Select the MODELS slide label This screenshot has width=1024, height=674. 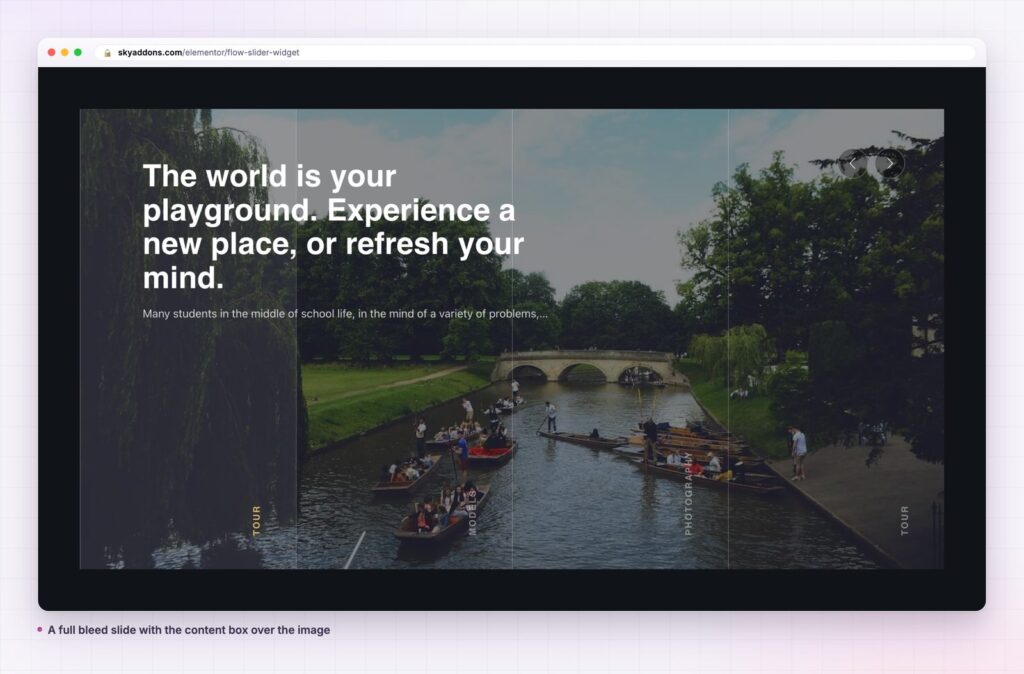coord(472,513)
